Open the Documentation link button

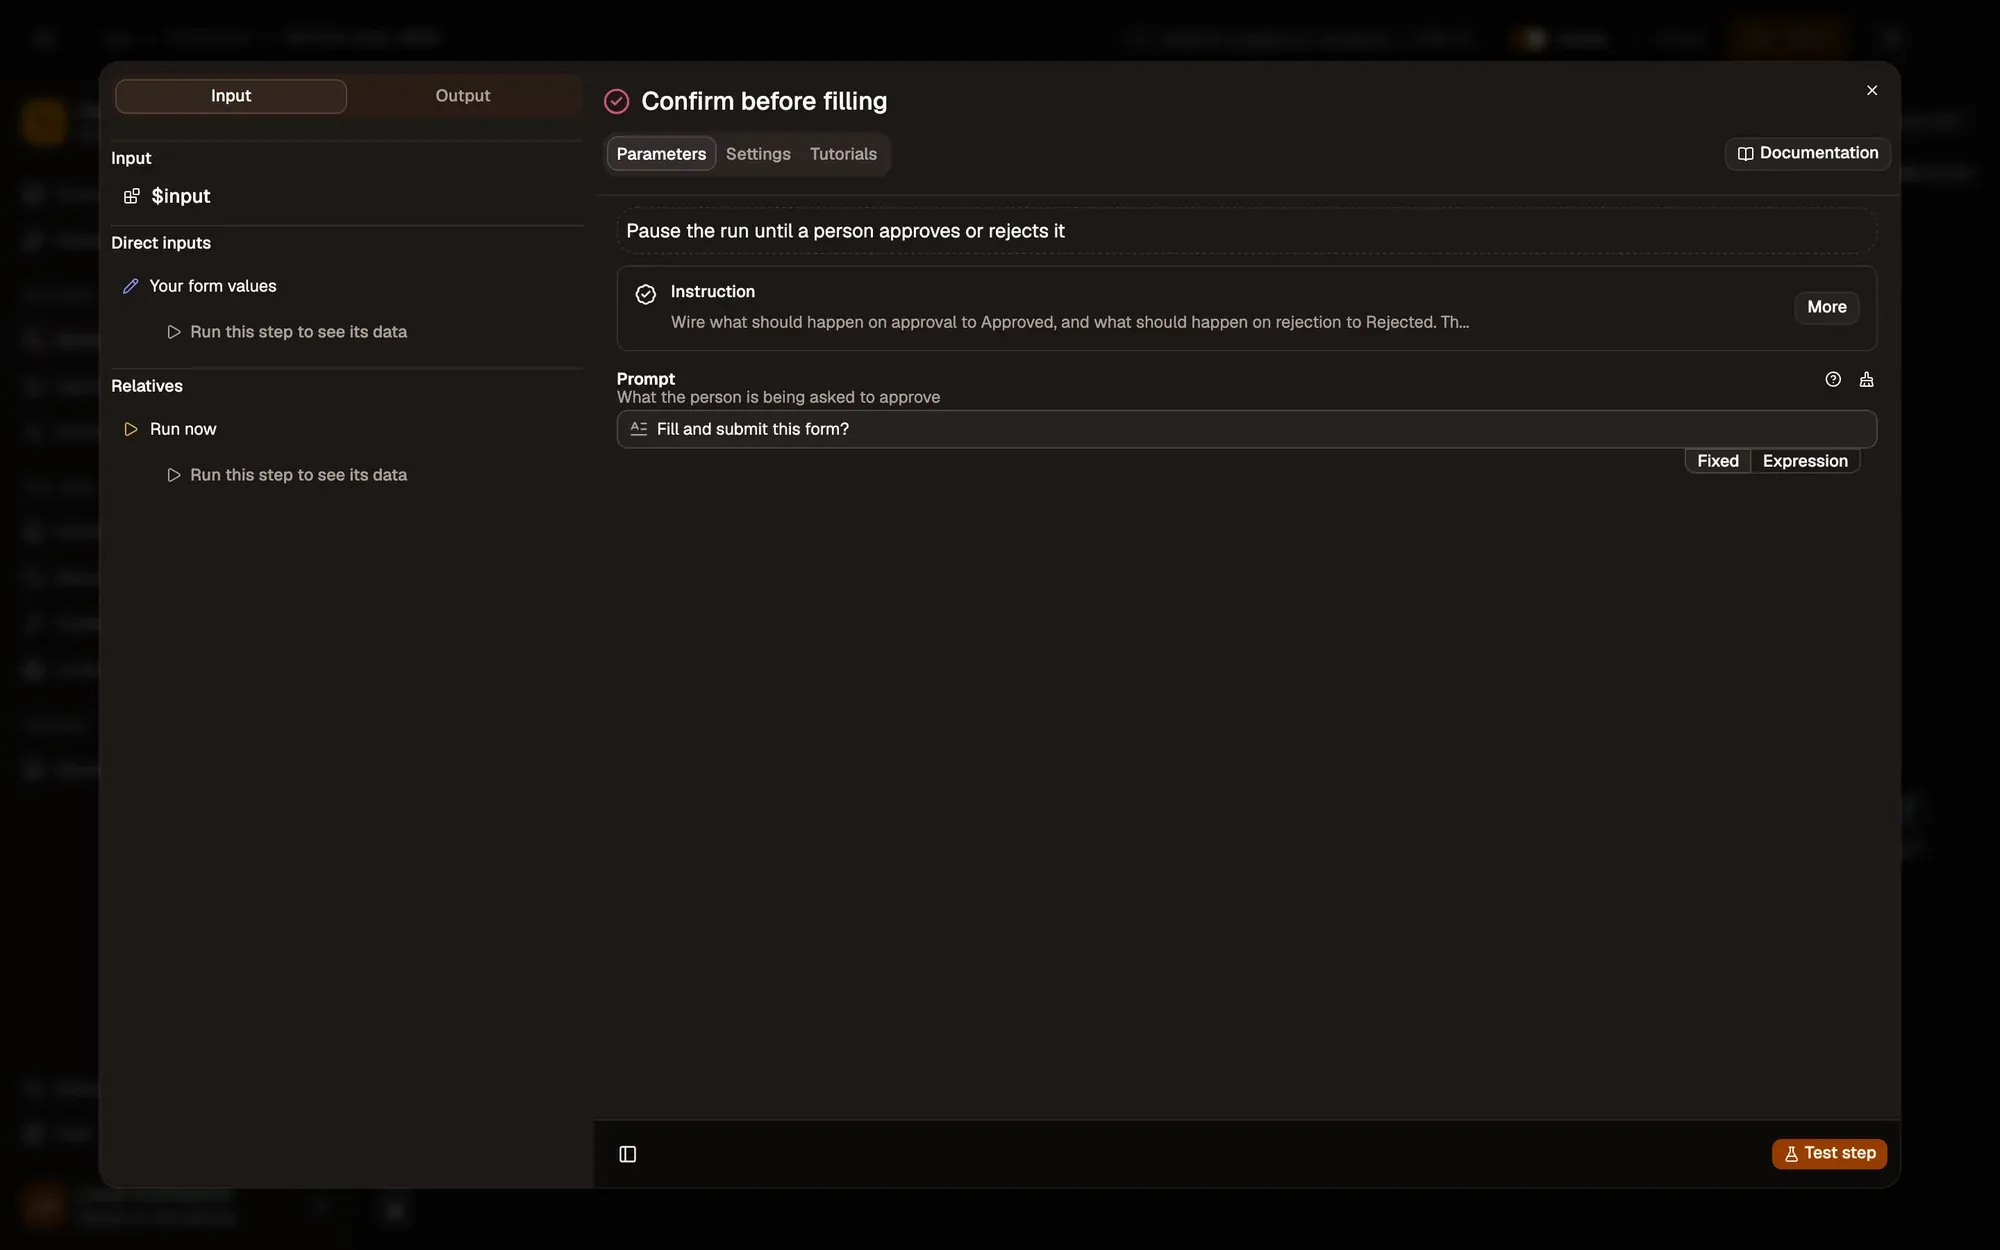tap(1808, 153)
